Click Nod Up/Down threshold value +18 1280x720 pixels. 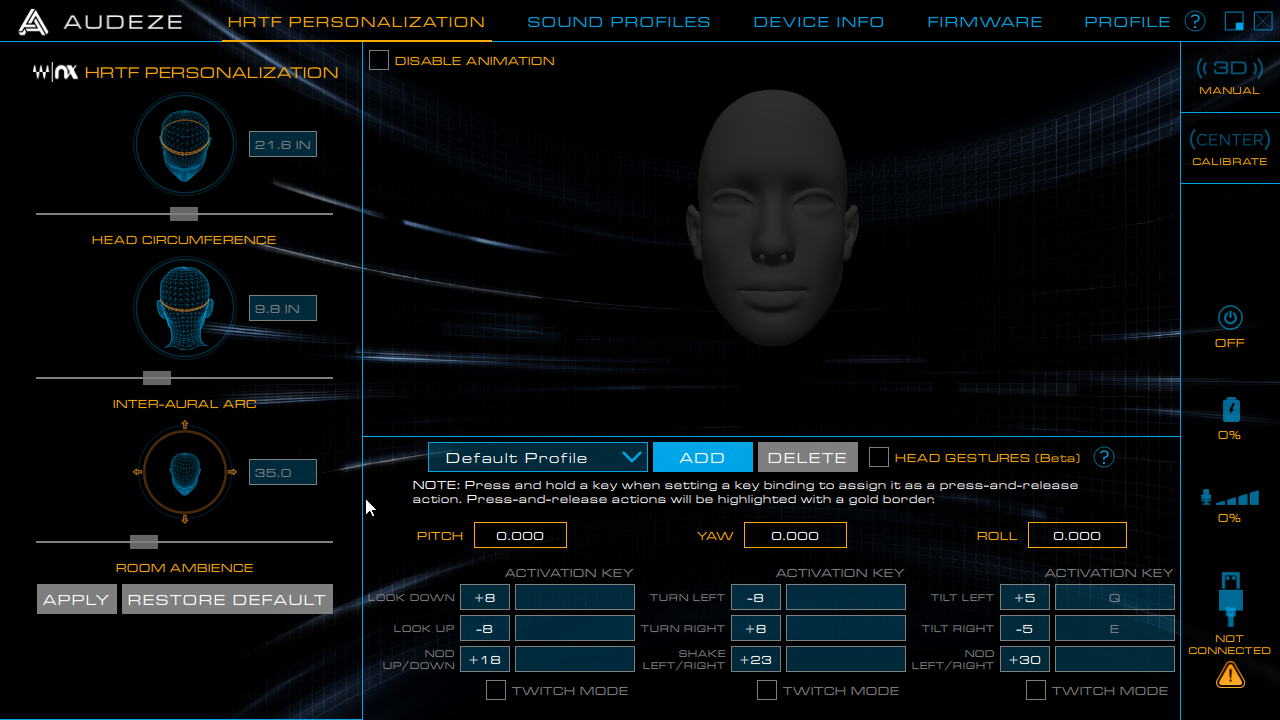click(485, 659)
